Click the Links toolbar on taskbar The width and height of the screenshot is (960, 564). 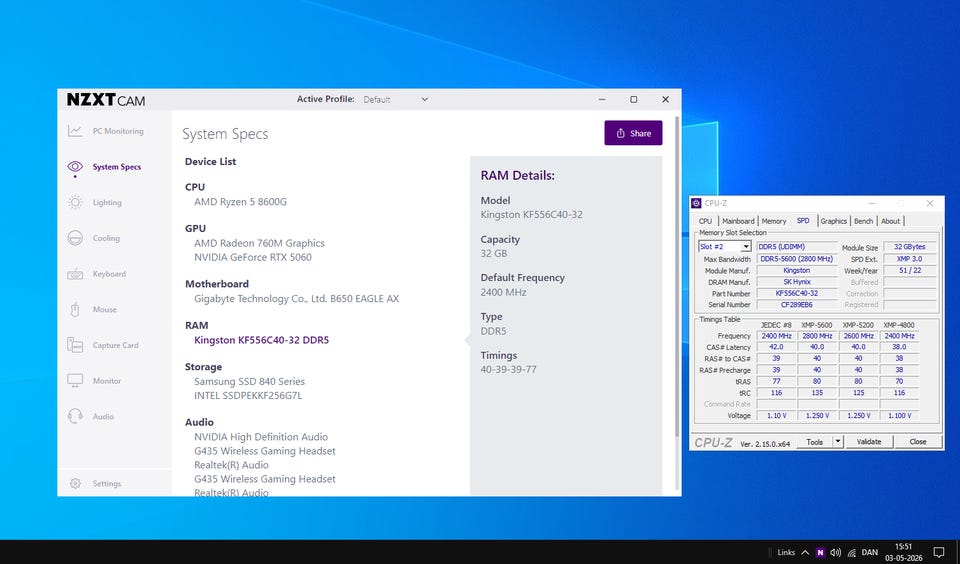pyautogui.click(x=786, y=552)
